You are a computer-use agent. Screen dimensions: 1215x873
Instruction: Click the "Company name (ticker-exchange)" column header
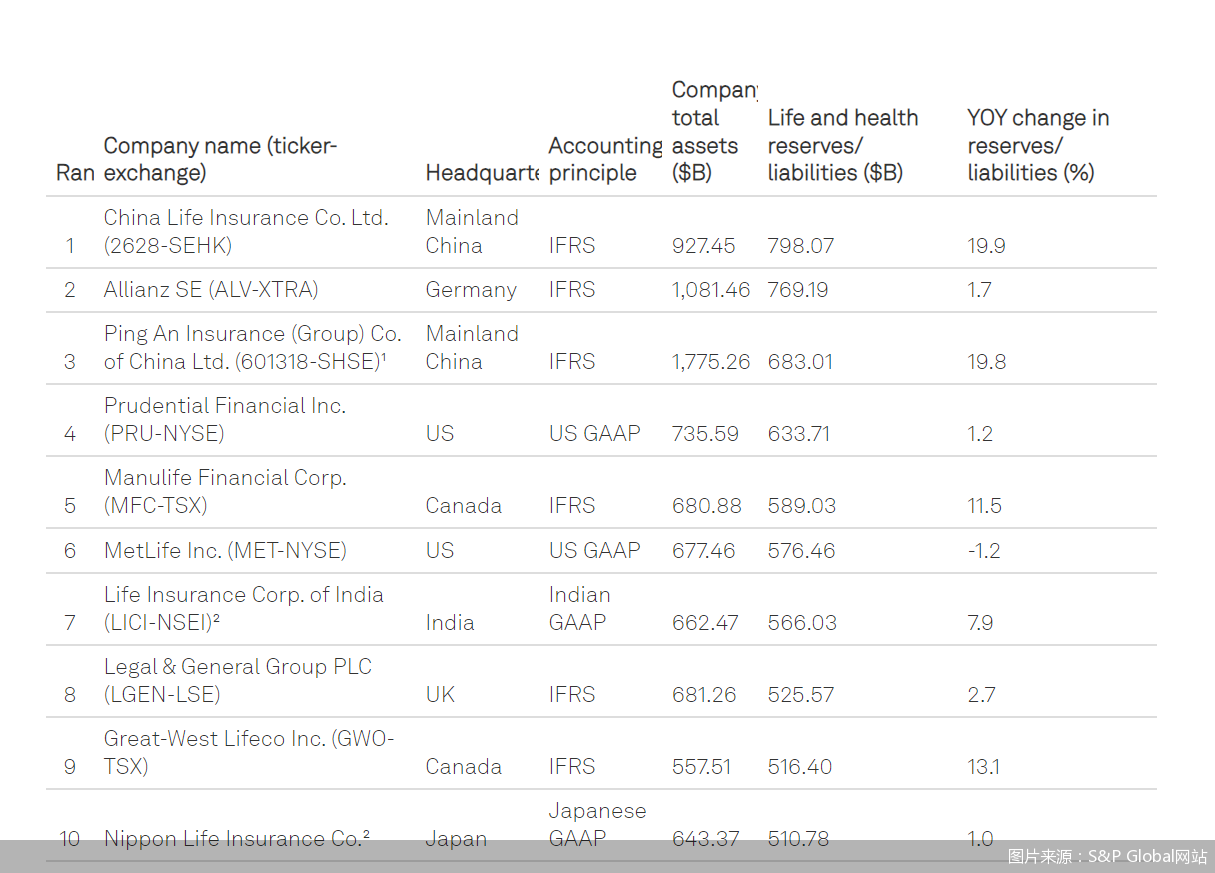(220, 159)
